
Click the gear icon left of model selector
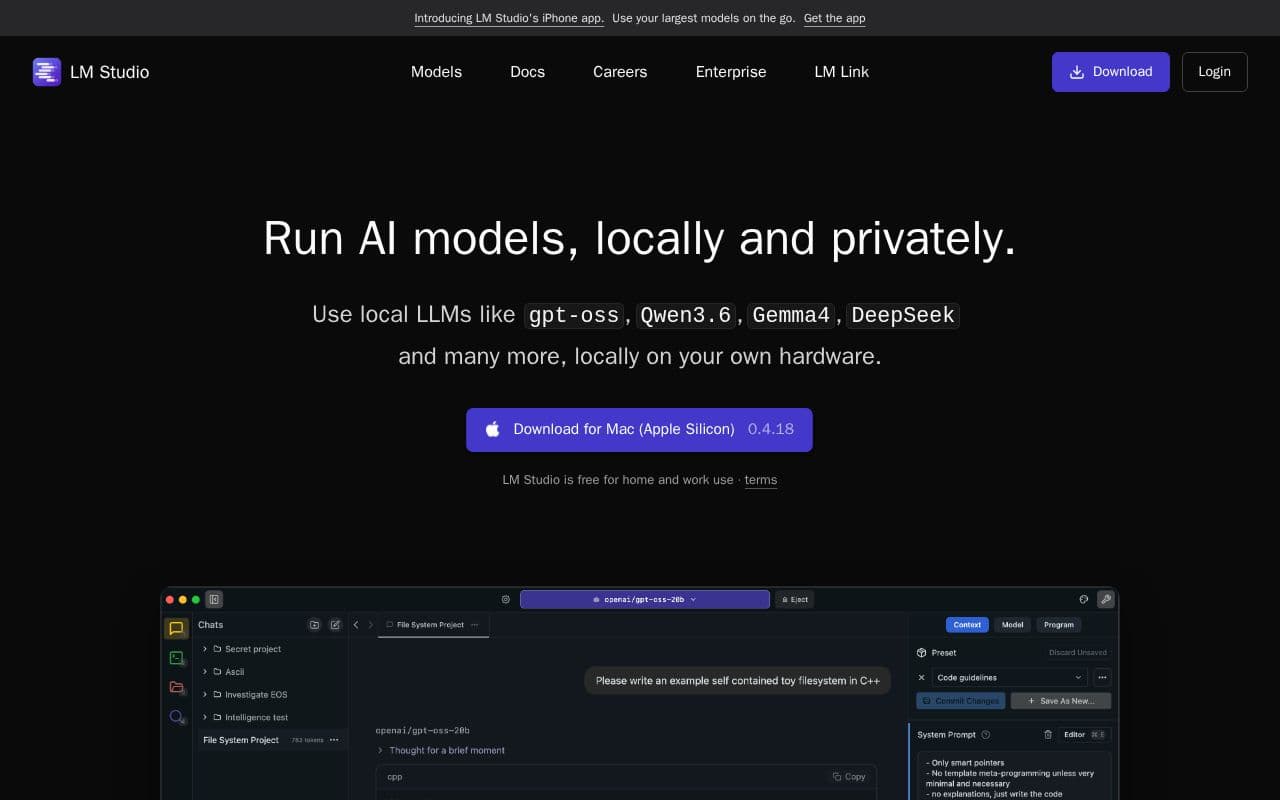pyautogui.click(x=505, y=599)
